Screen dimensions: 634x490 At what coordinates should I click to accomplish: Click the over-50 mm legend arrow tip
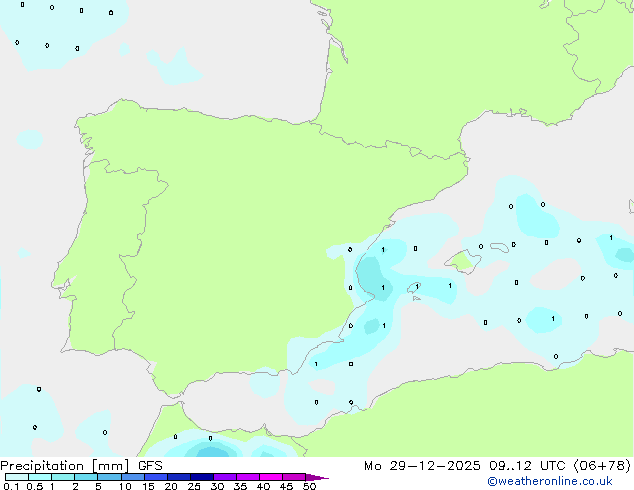(317, 478)
